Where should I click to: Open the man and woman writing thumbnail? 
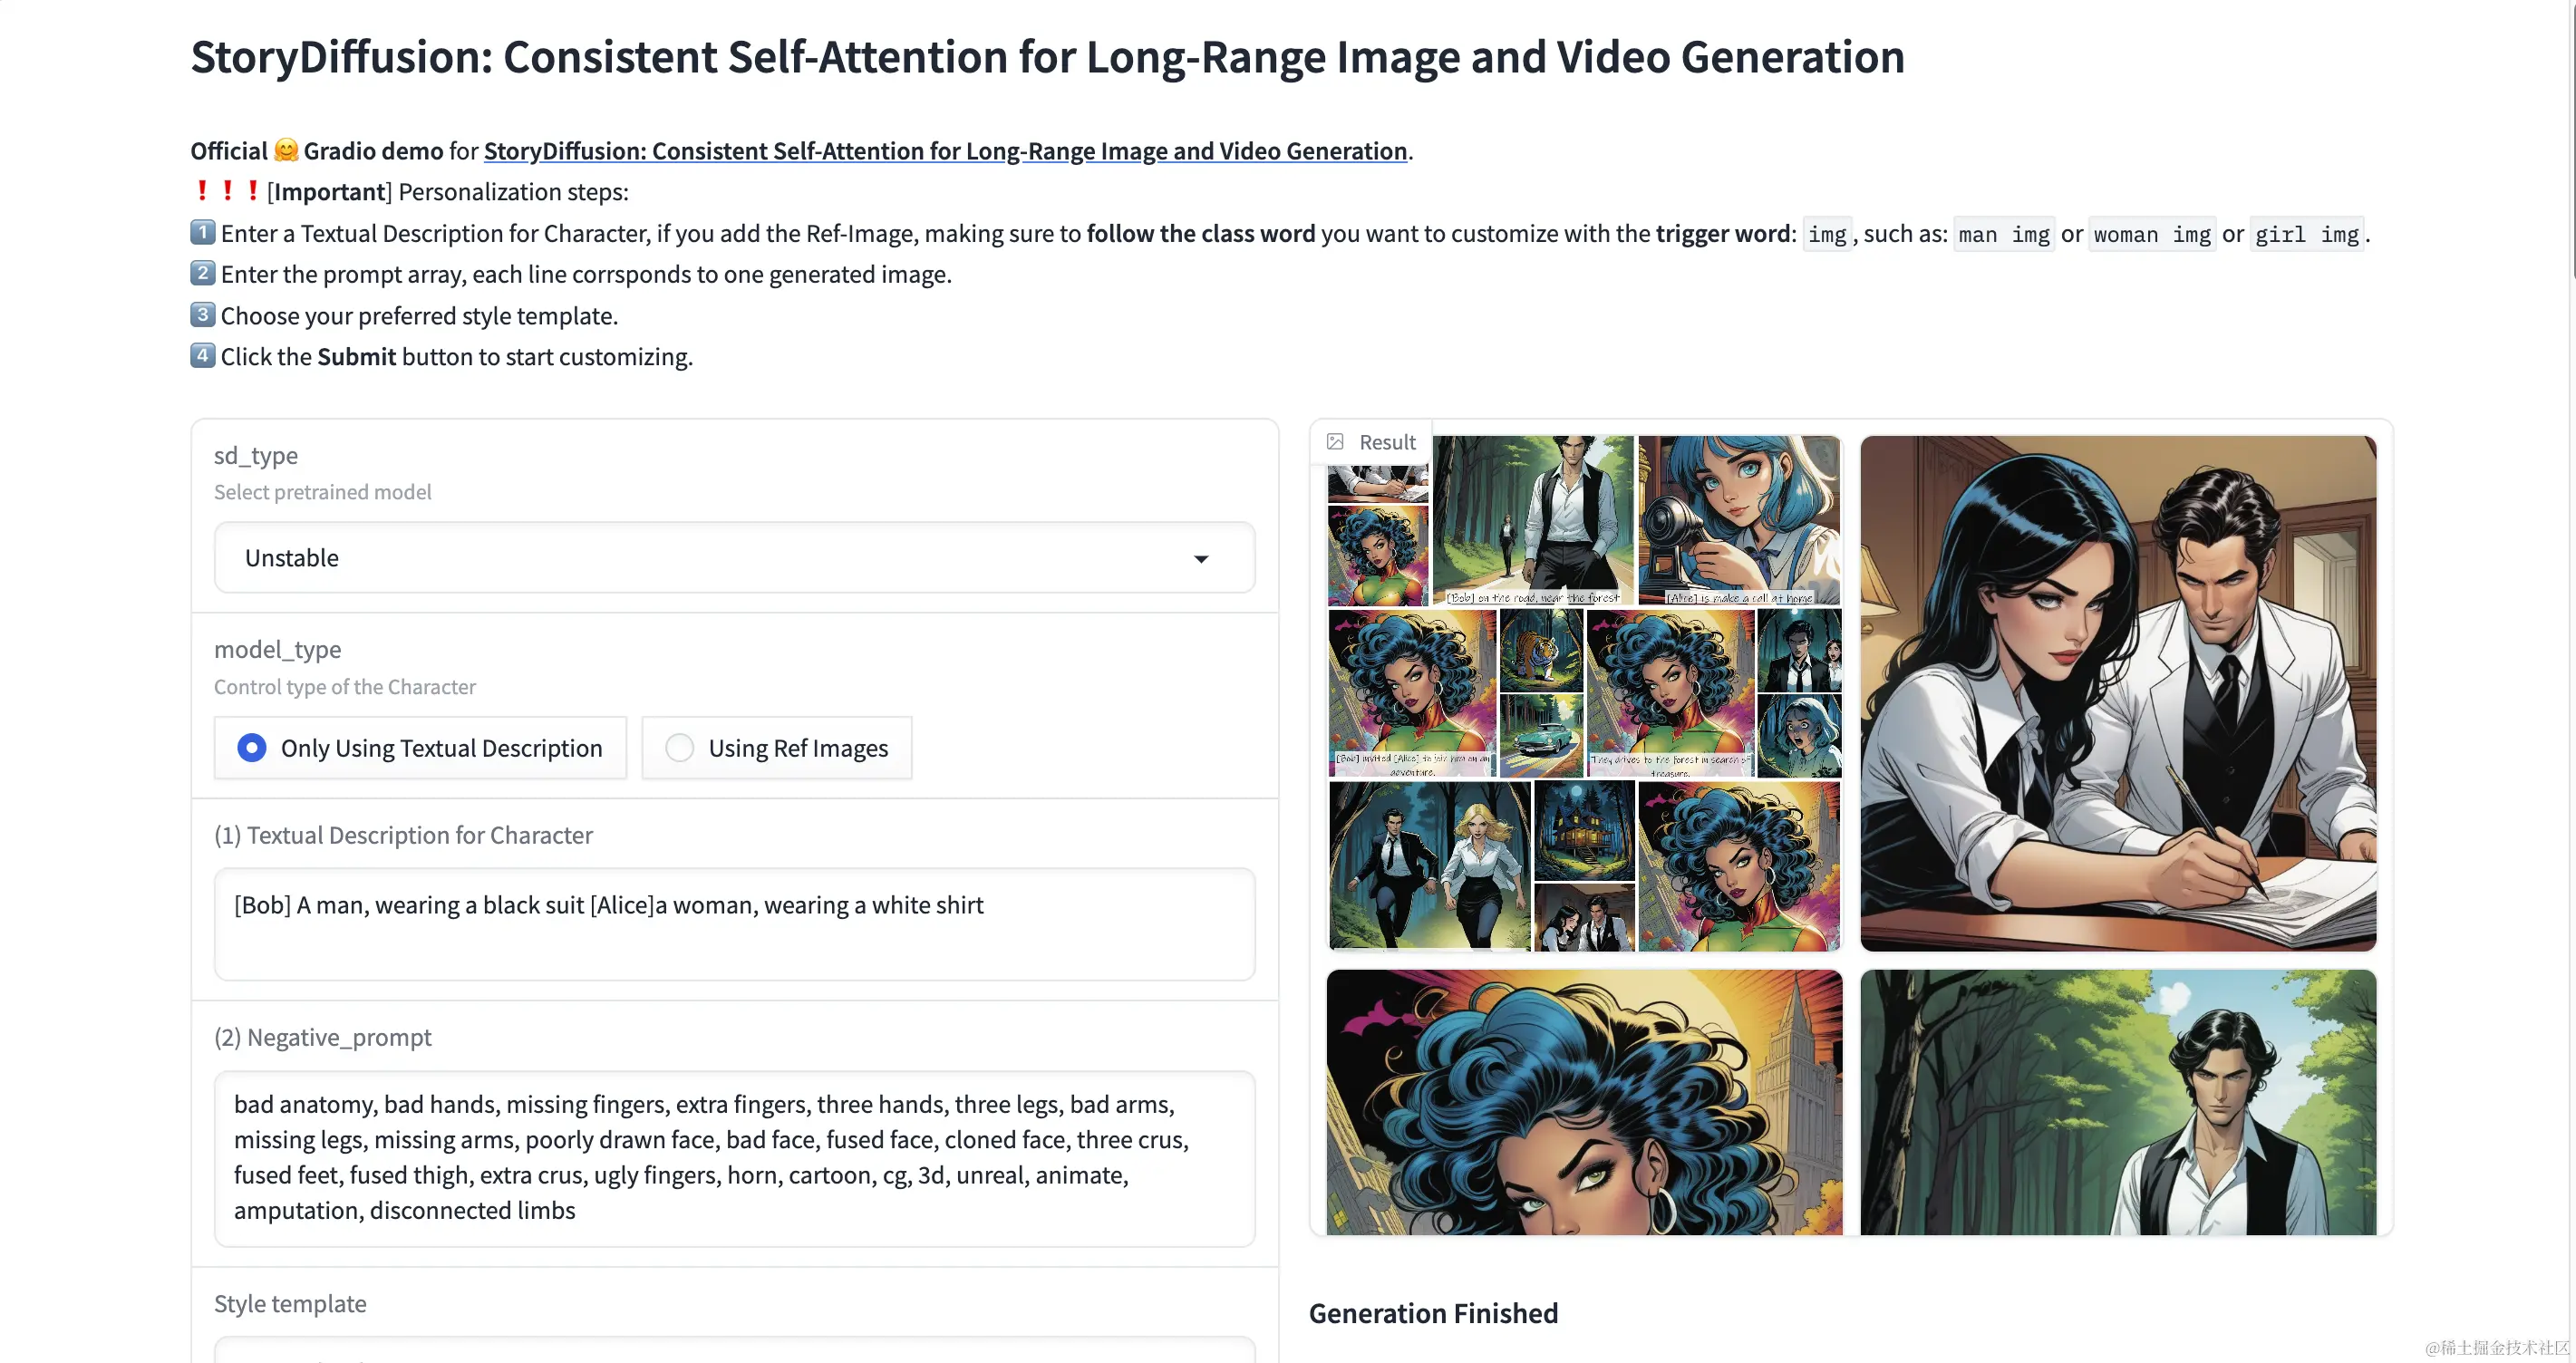pyautogui.click(x=2117, y=692)
